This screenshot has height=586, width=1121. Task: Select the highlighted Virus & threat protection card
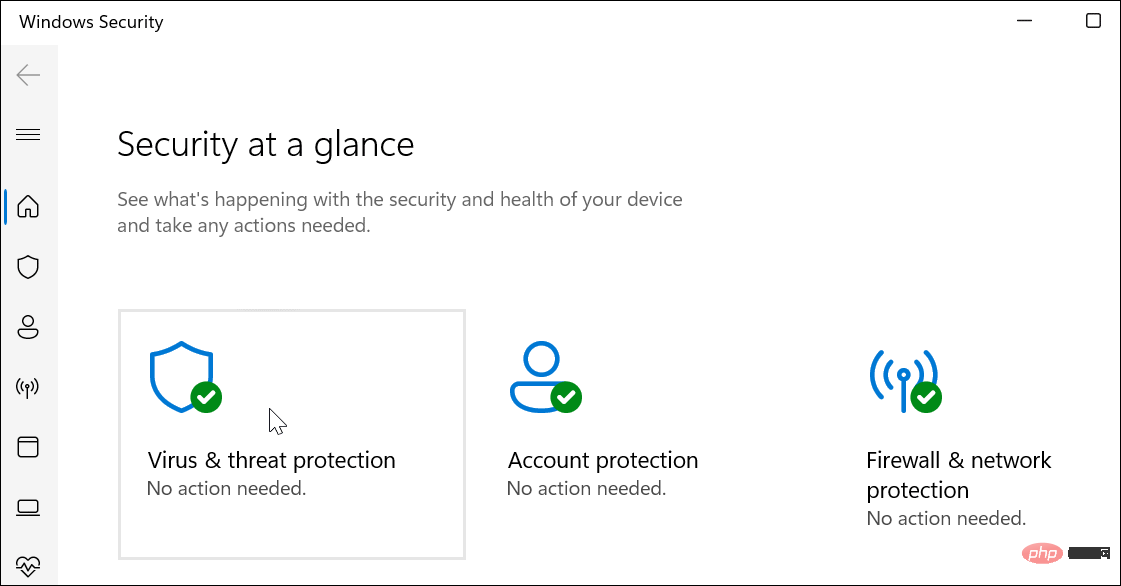tap(291, 433)
